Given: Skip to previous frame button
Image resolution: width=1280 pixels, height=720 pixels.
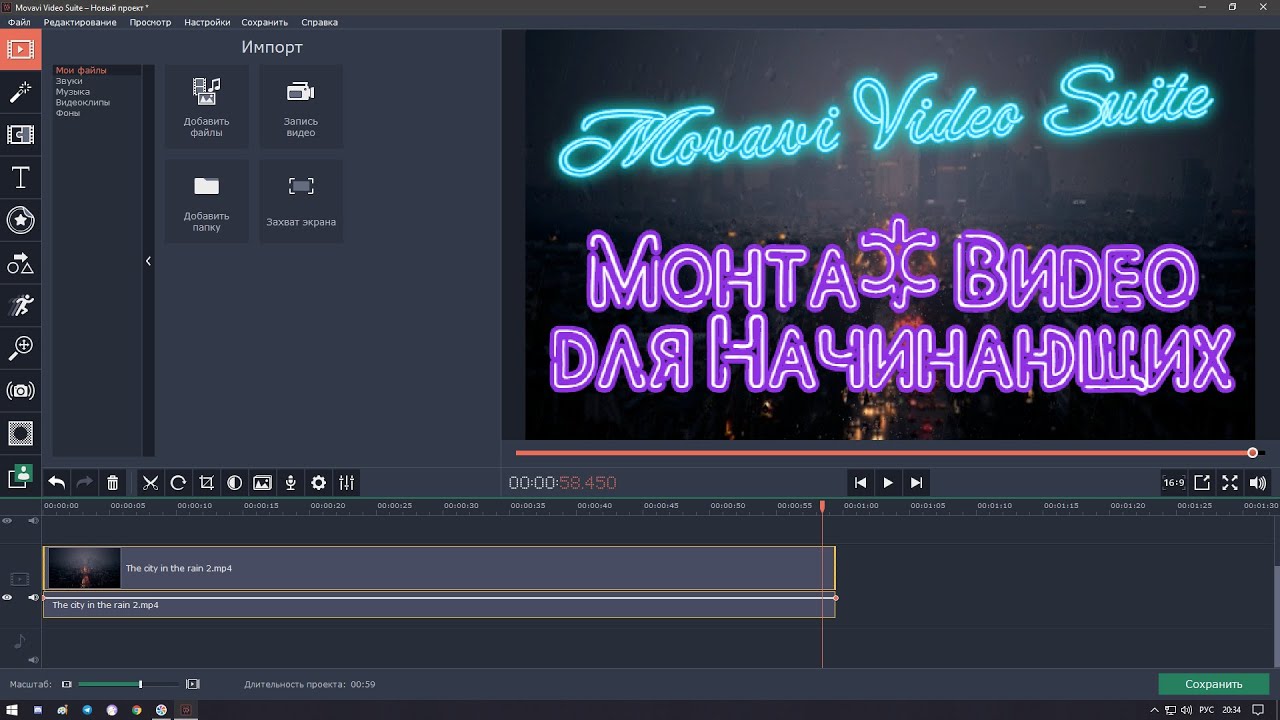Looking at the screenshot, I should point(860,483).
